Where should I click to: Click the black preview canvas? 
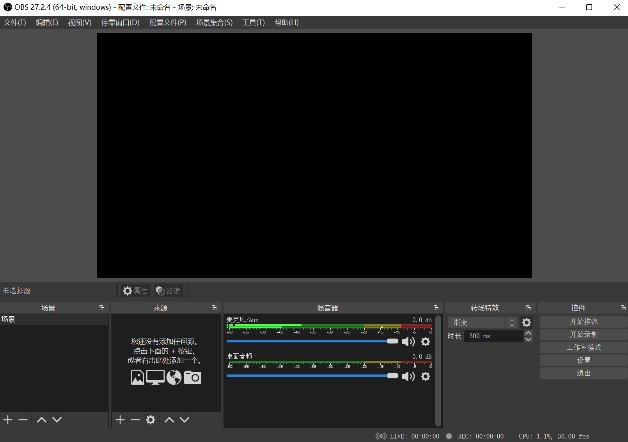pos(314,155)
